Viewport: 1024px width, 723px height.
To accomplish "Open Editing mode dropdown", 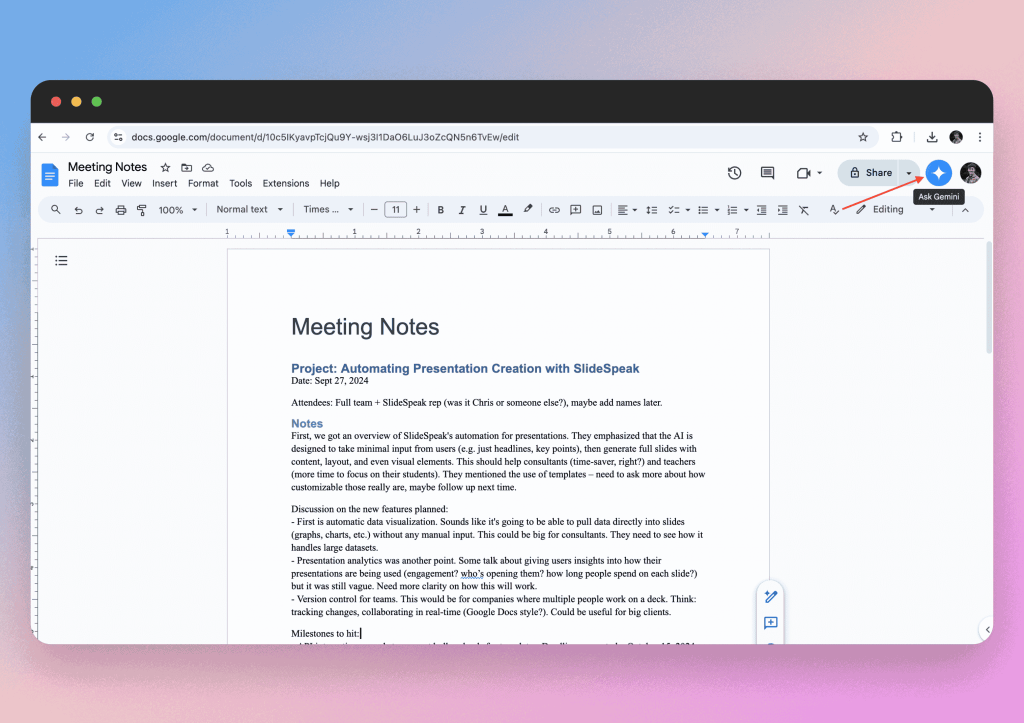I will 896,210.
